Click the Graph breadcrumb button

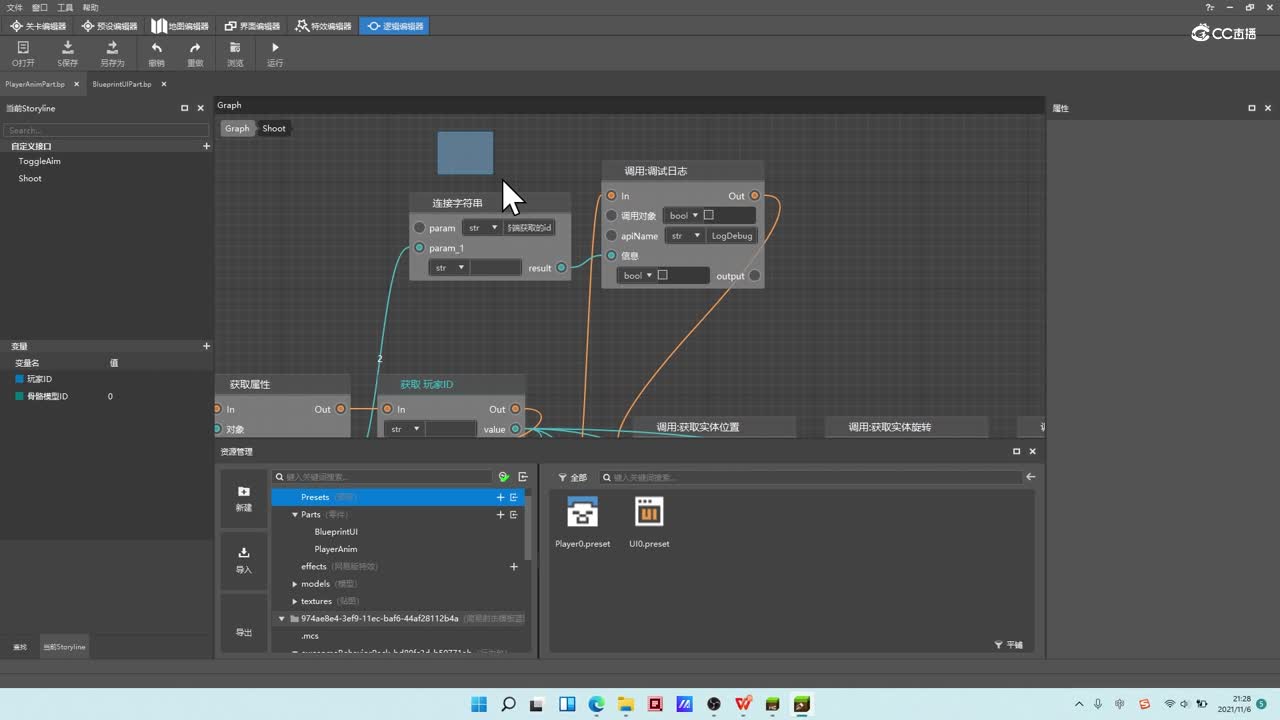pyautogui.click(x=237, y=128)
